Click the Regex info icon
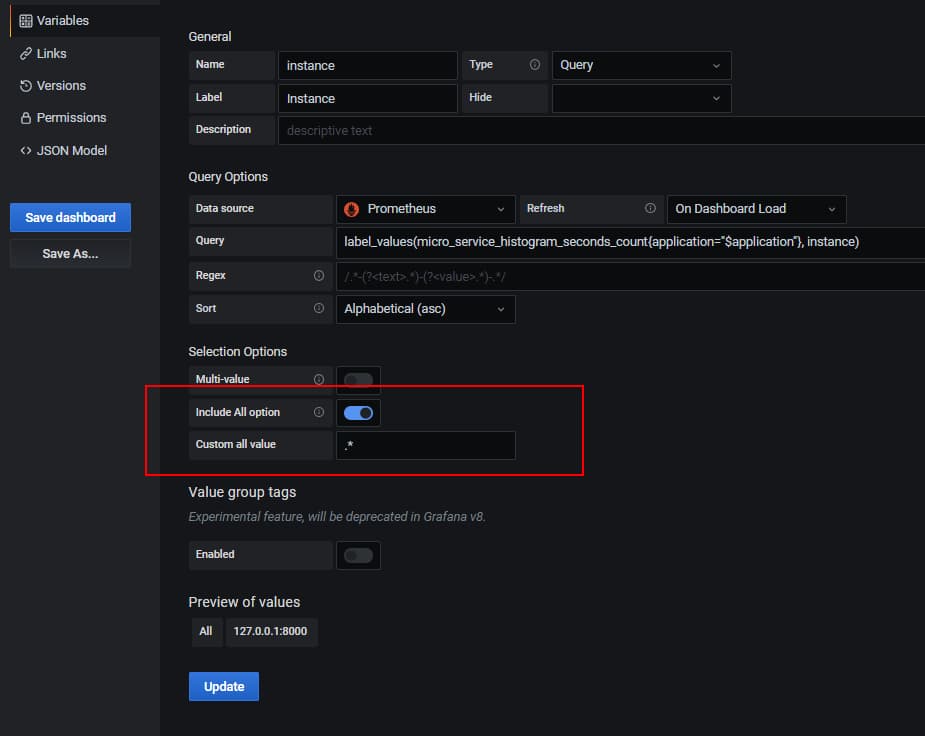Viewport: 925px width, 736px height. pos(319,275)
